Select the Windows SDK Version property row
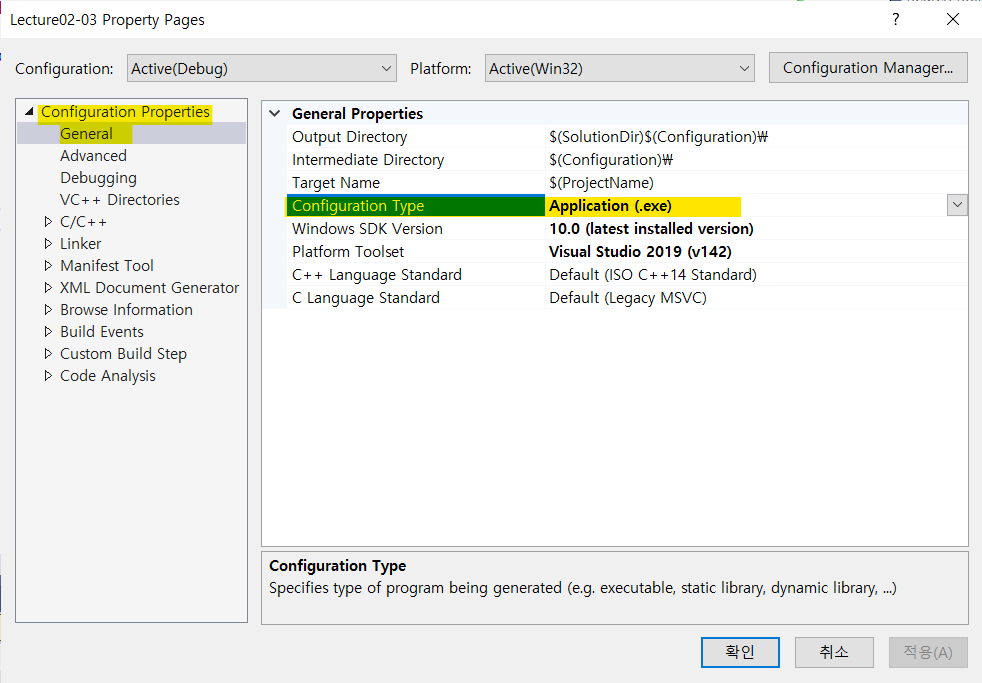 point(627,229)
